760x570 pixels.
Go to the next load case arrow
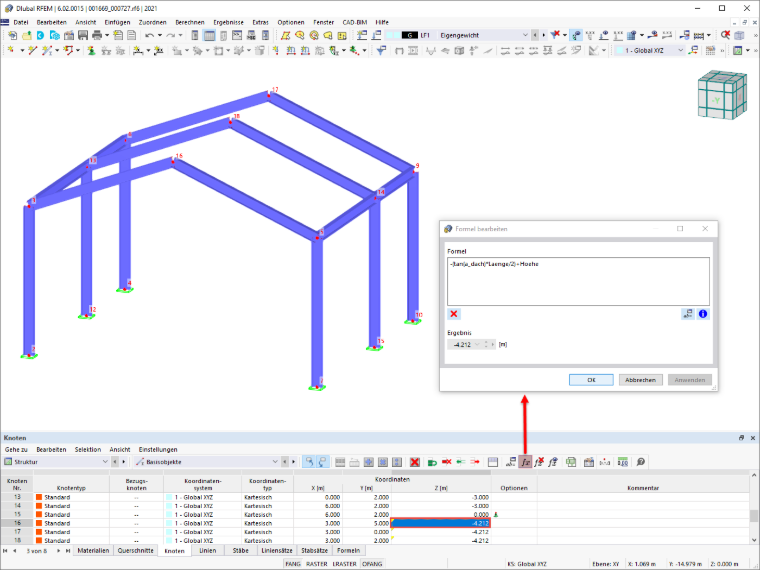[x=544, y=35]
